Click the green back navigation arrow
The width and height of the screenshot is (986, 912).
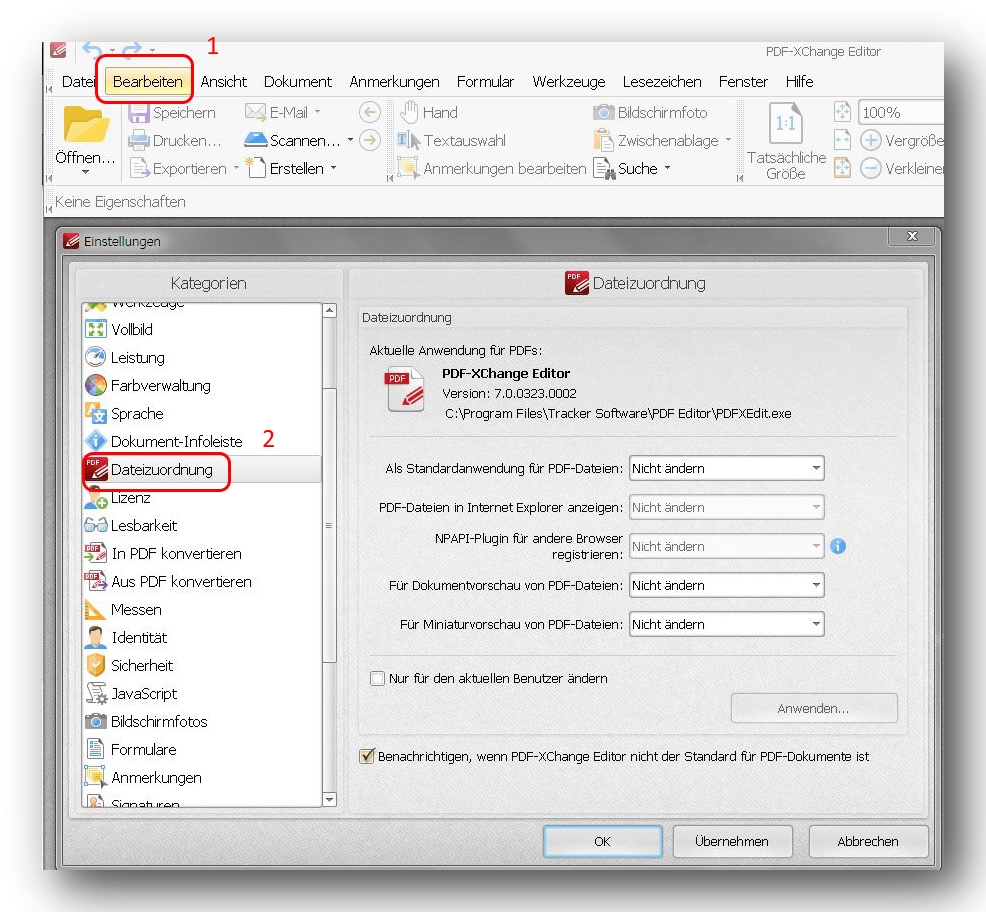click(370, 113)
